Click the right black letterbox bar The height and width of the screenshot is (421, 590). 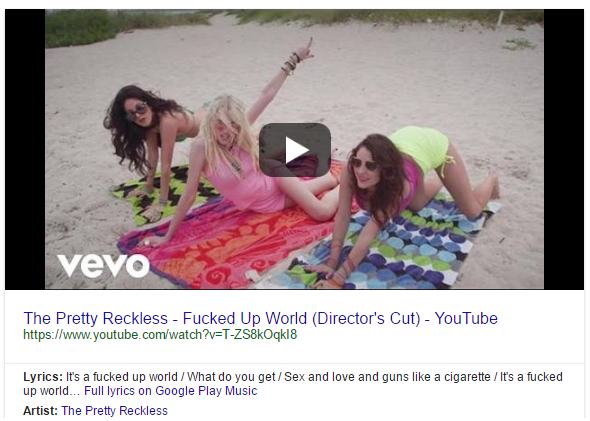564,149
